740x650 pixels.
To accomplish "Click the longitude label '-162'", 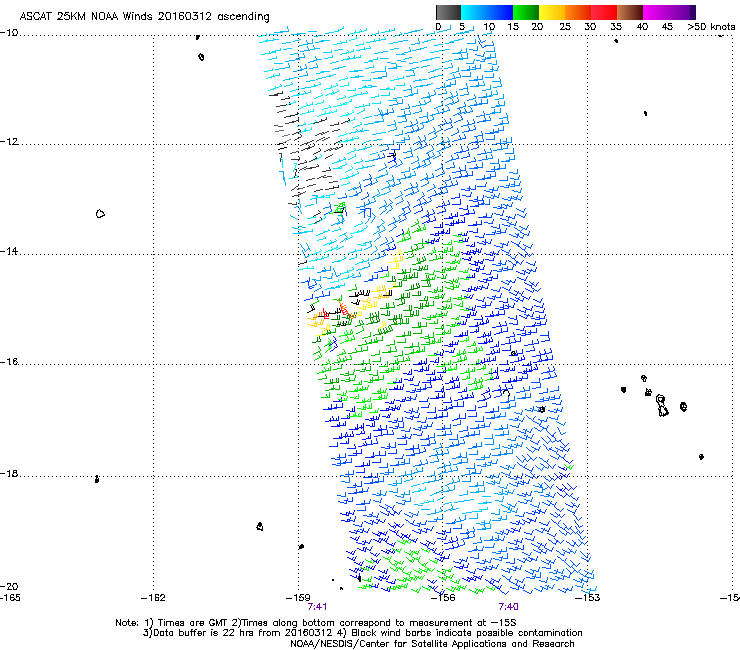I will point(153,598).
